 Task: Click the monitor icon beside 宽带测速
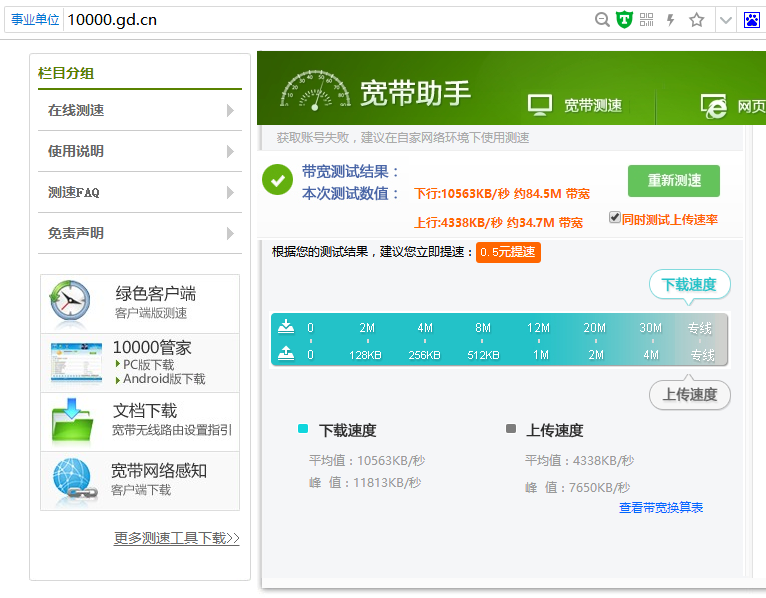point(540,105)
